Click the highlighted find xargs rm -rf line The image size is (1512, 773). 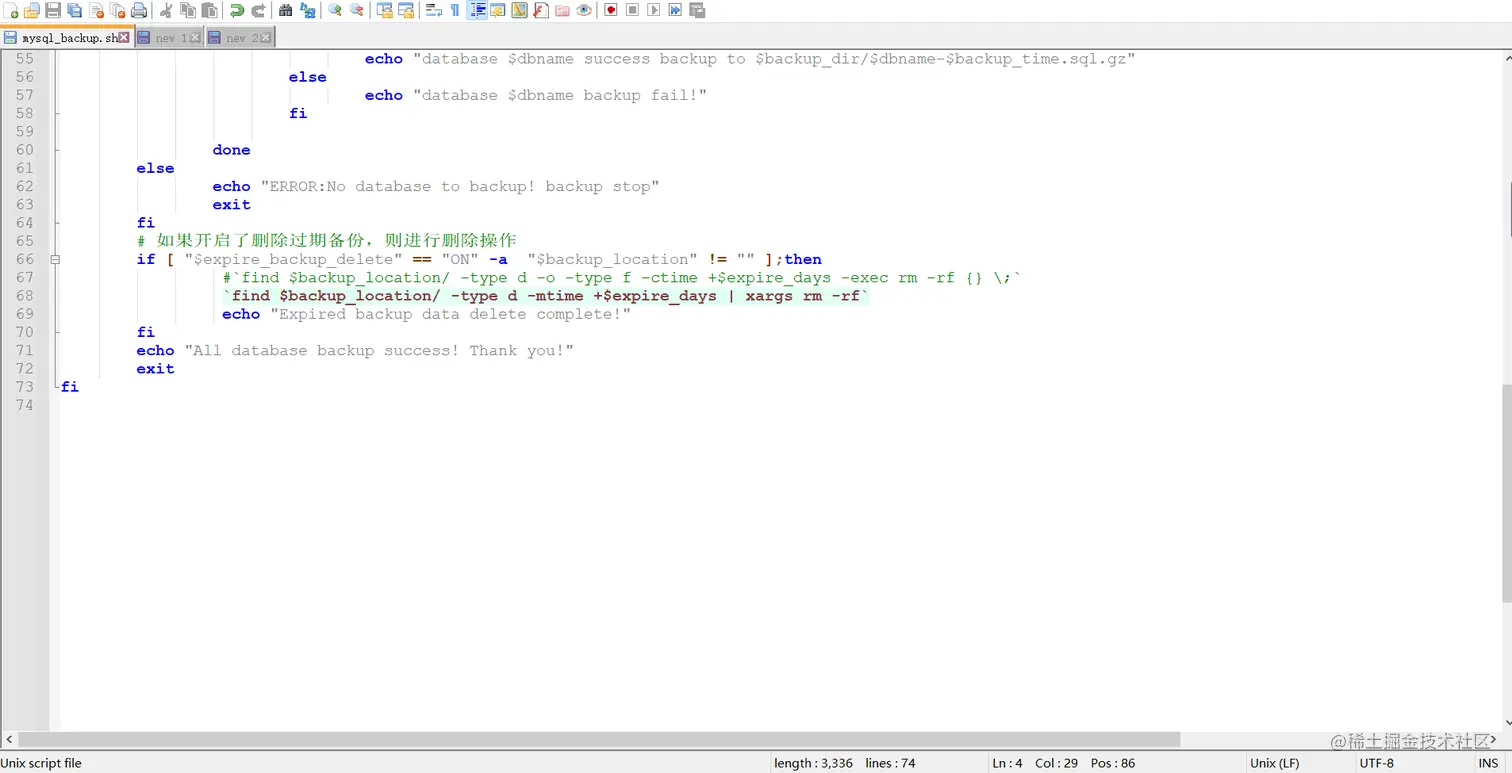(x=546, y=296)
